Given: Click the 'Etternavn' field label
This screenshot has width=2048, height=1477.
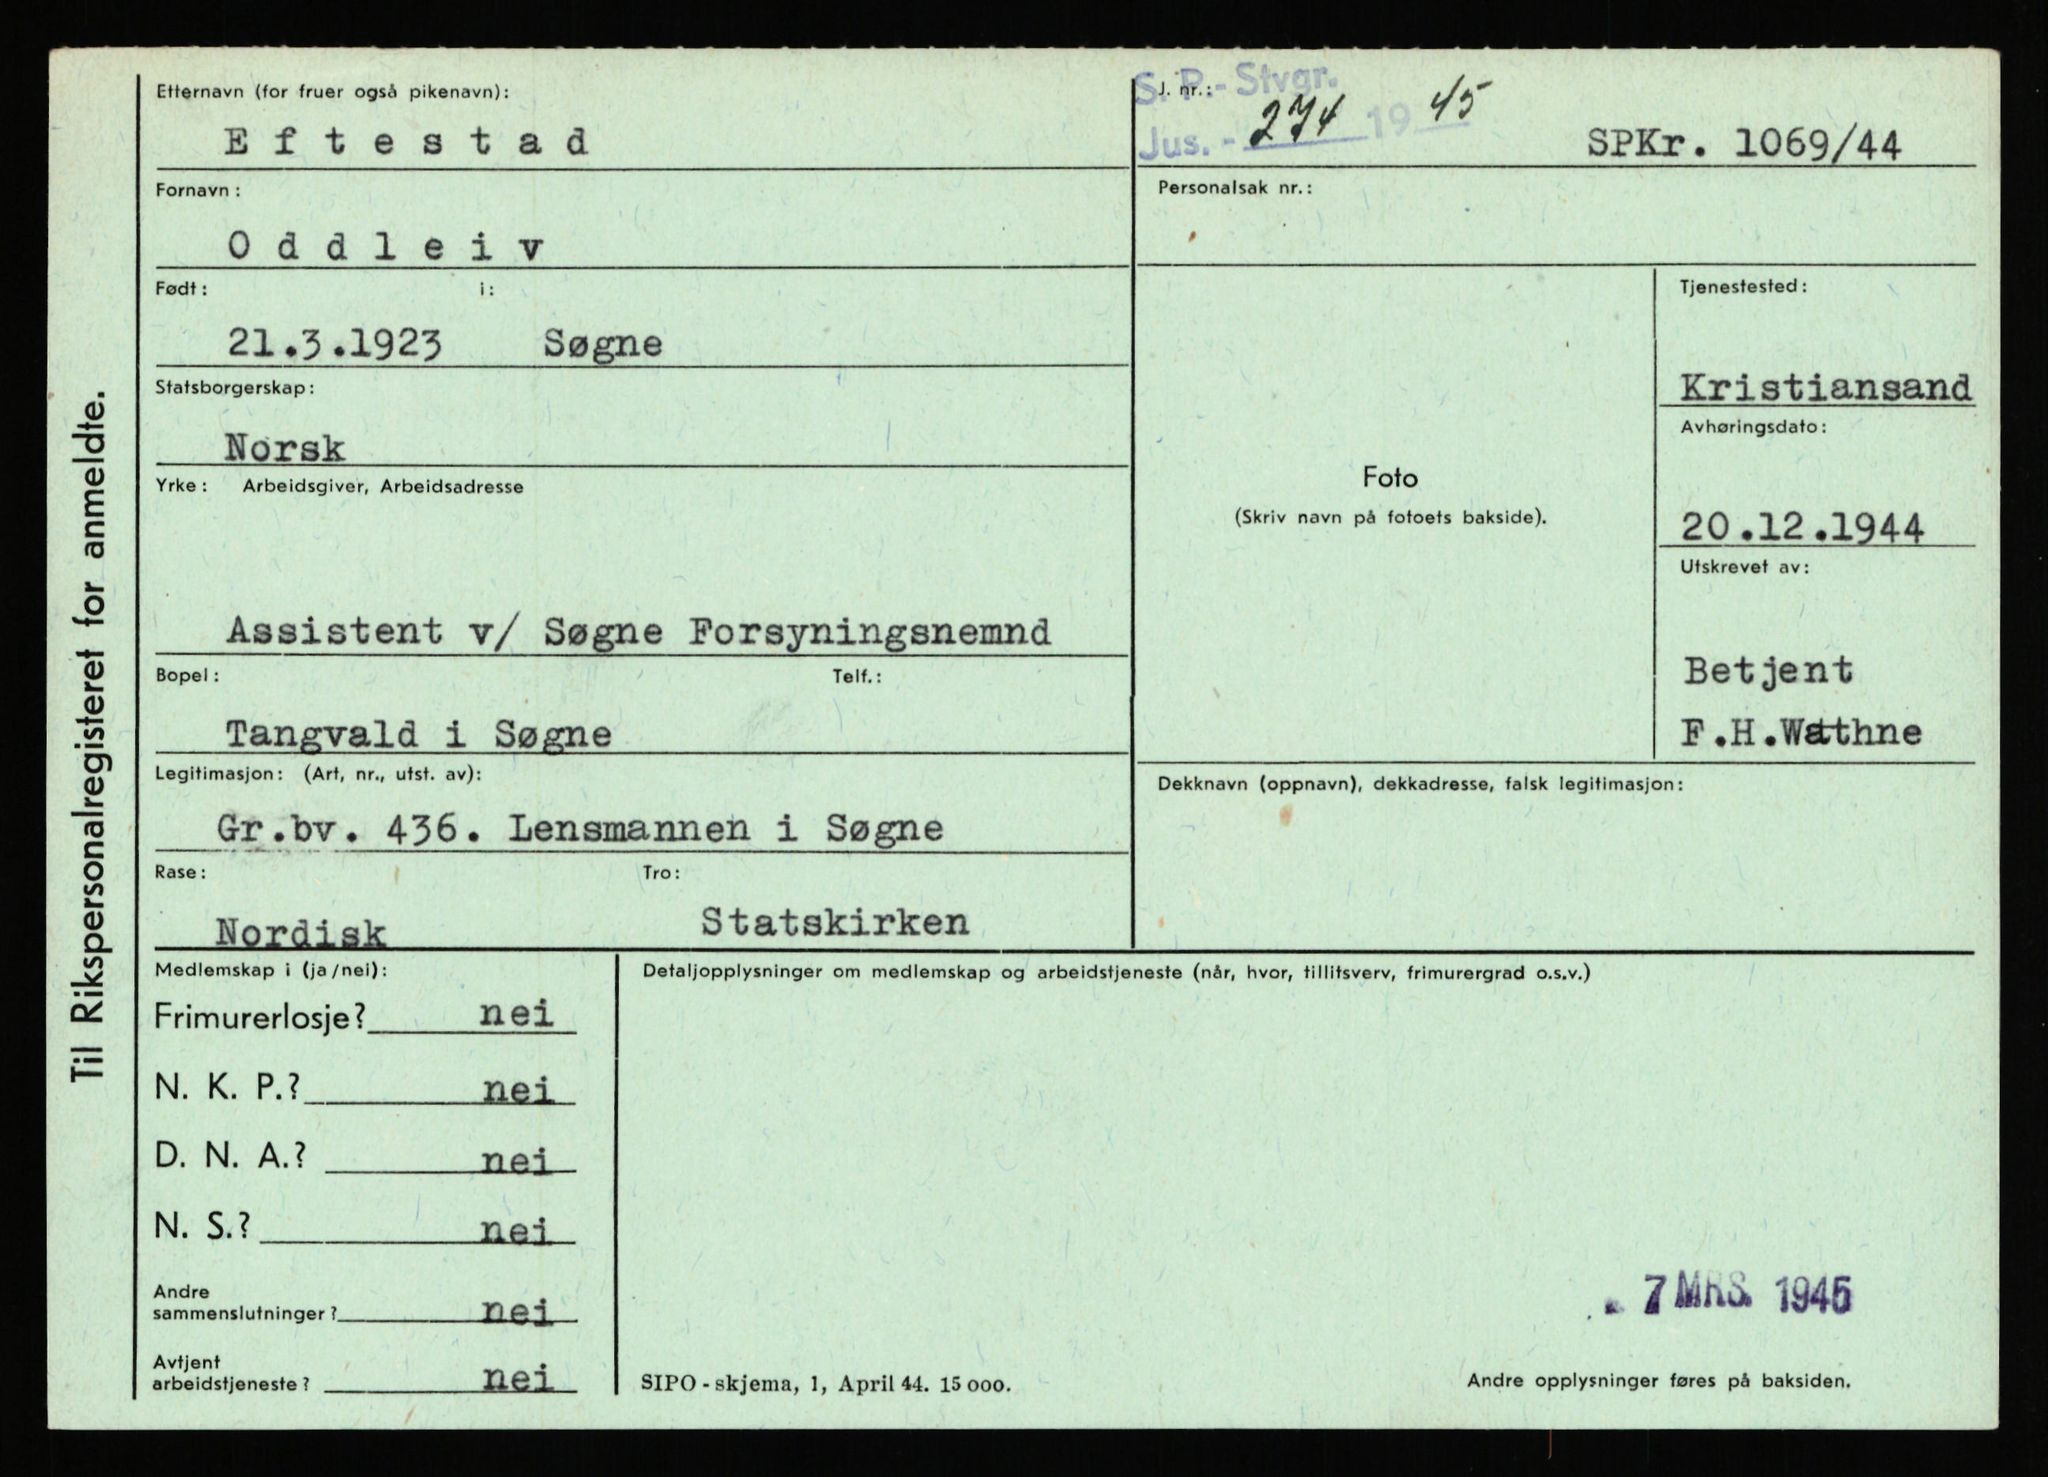Looking at the screenshot, I should 332,92.
